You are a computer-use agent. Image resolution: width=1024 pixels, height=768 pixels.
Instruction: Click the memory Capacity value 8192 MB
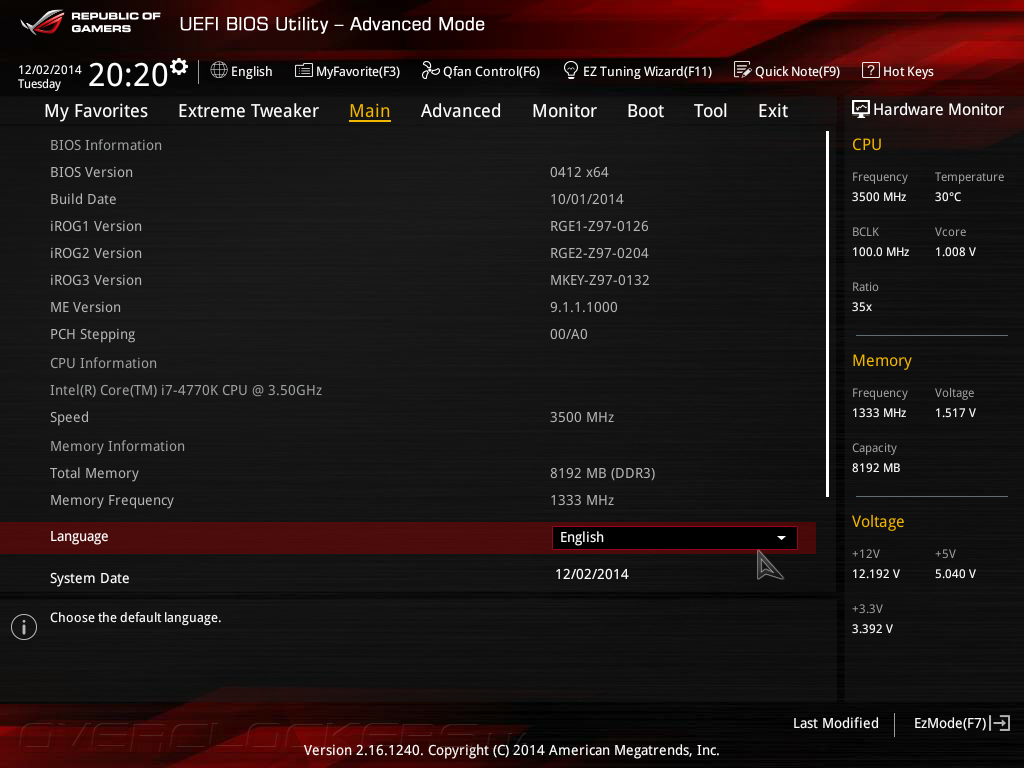coord(876,468)
